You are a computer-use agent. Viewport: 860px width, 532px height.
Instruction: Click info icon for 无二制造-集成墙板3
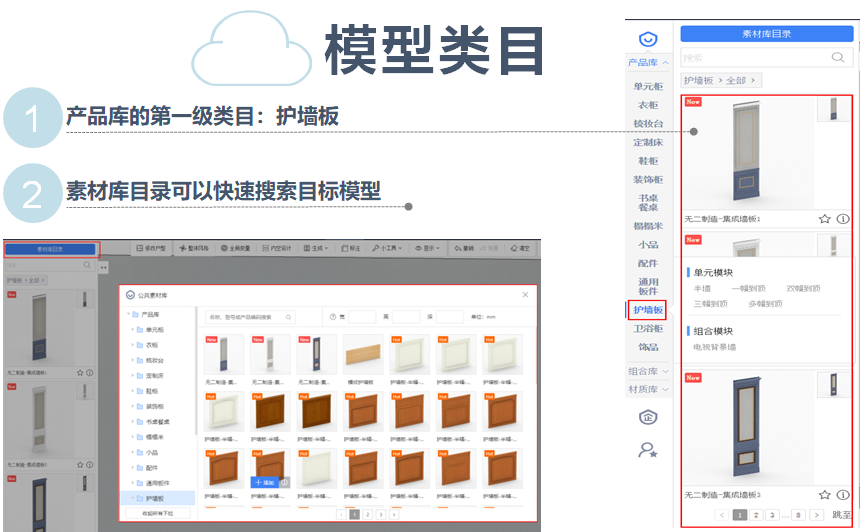[x=843, y=494]
